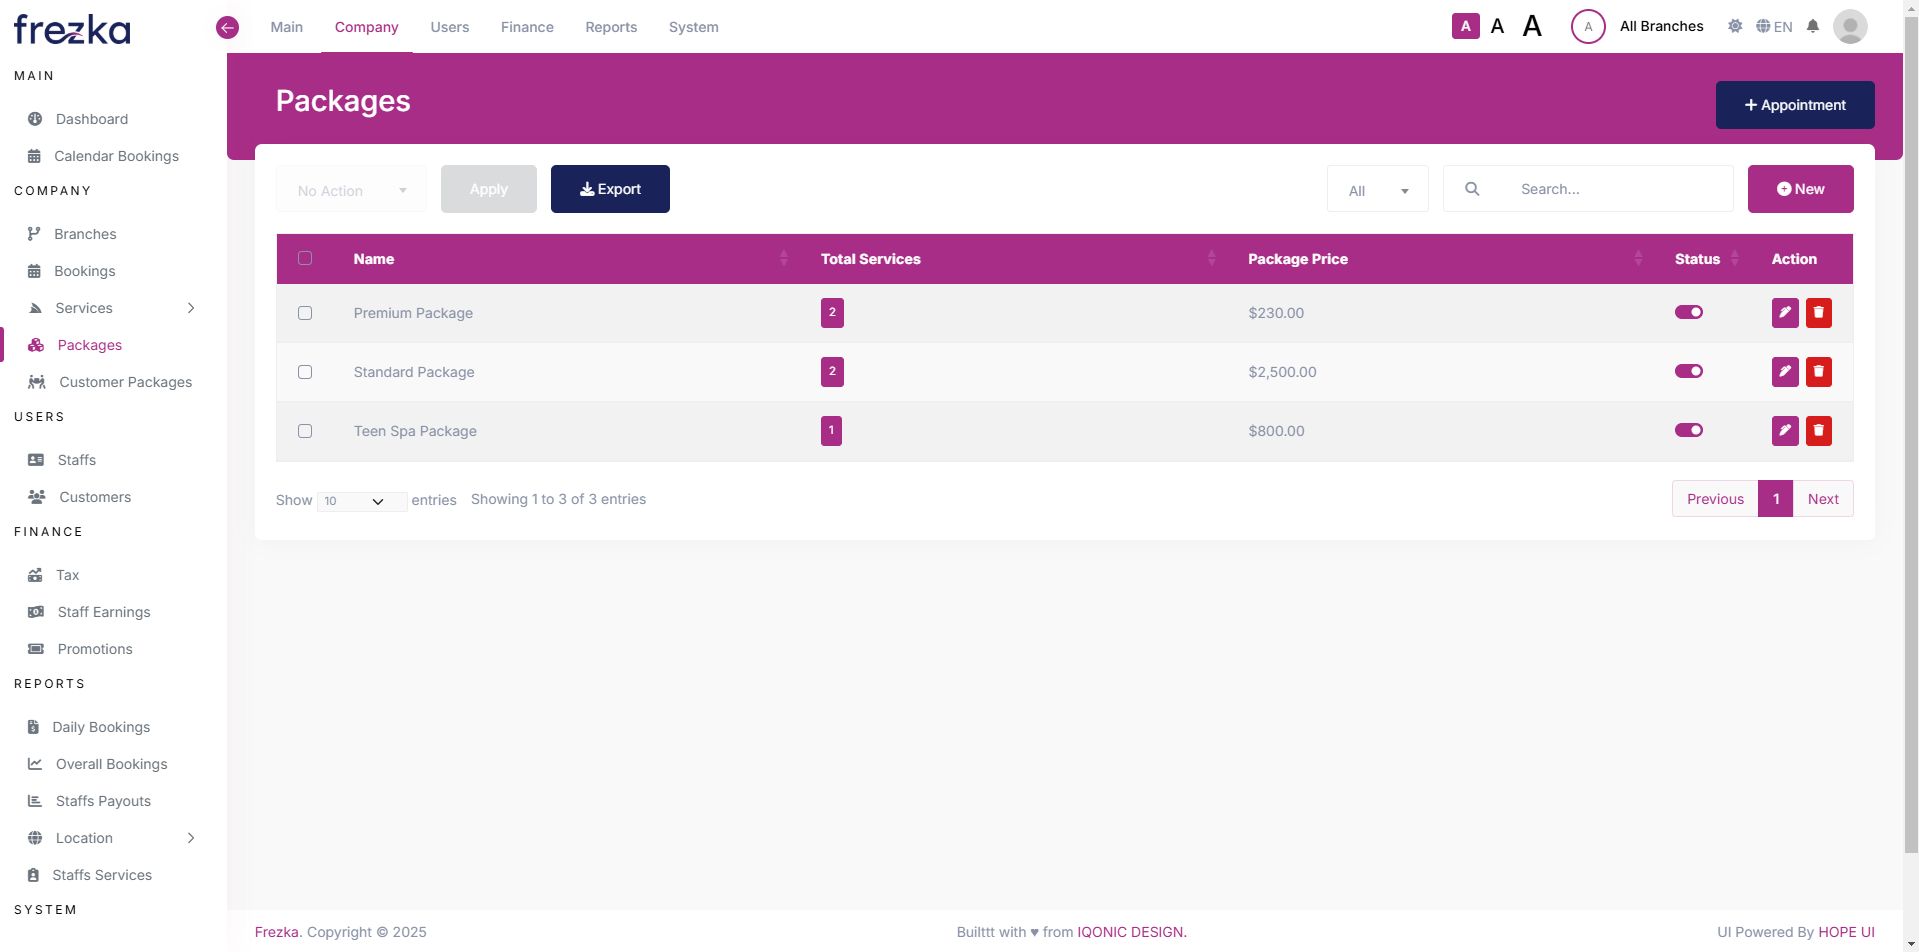Click the Customer Packages sidebar icon
The height and width of the screenshot is (952, 1919).
[x=36, y=382]
